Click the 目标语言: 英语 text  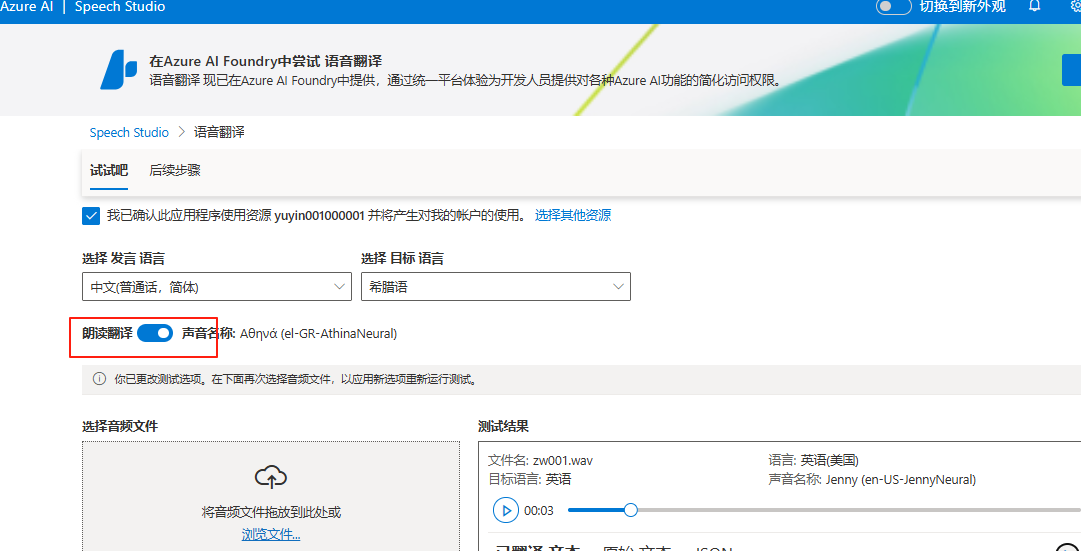tap(529, 479)
